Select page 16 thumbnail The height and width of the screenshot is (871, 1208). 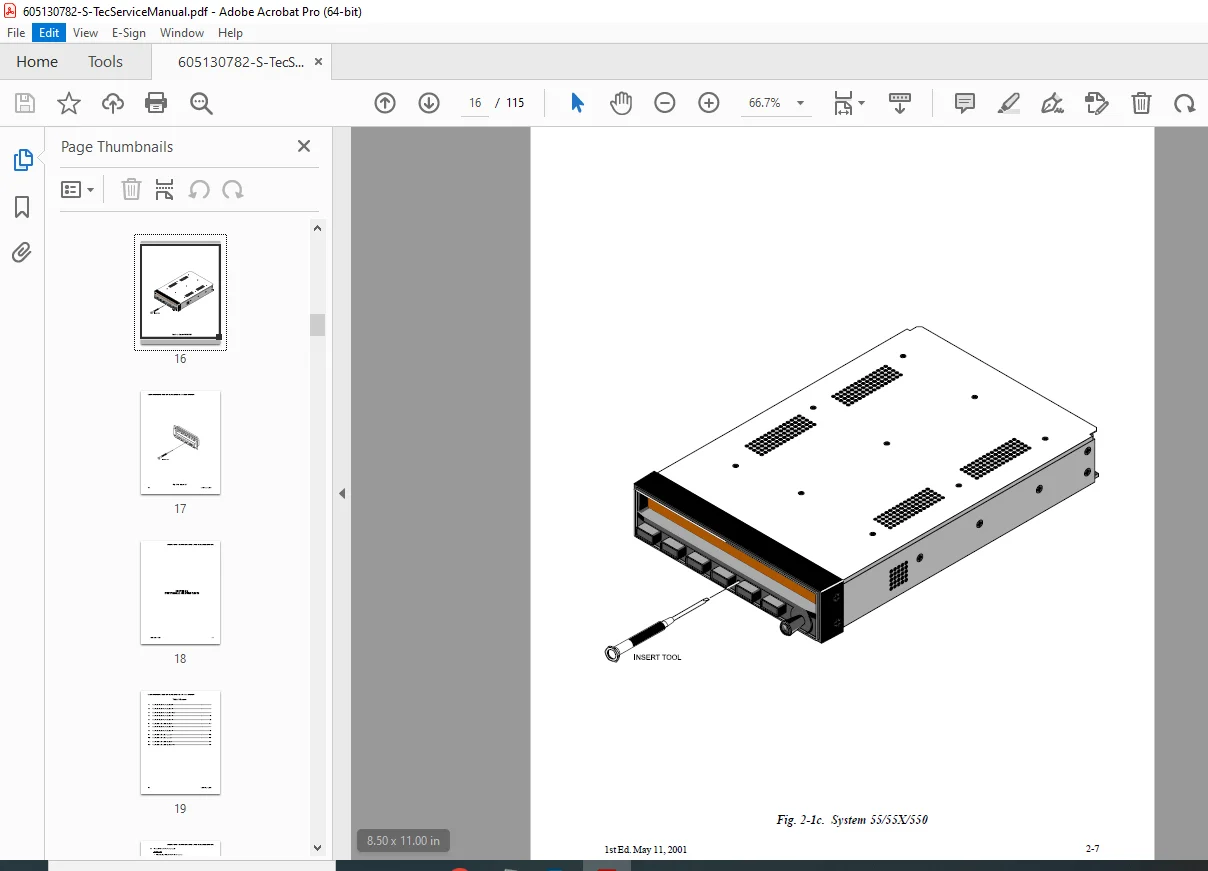point(180,292)
